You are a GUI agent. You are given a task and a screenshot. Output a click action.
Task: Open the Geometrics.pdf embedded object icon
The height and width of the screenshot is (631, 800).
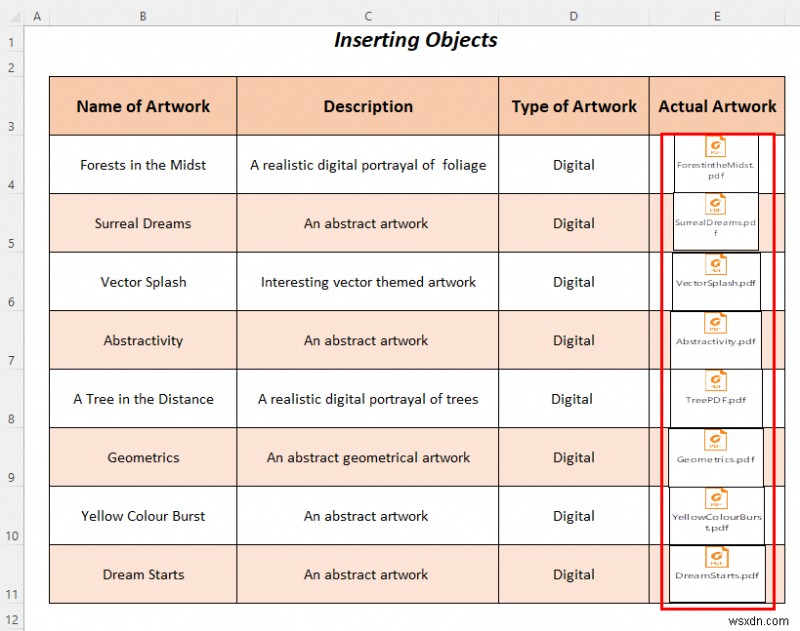tap(716, 458)
